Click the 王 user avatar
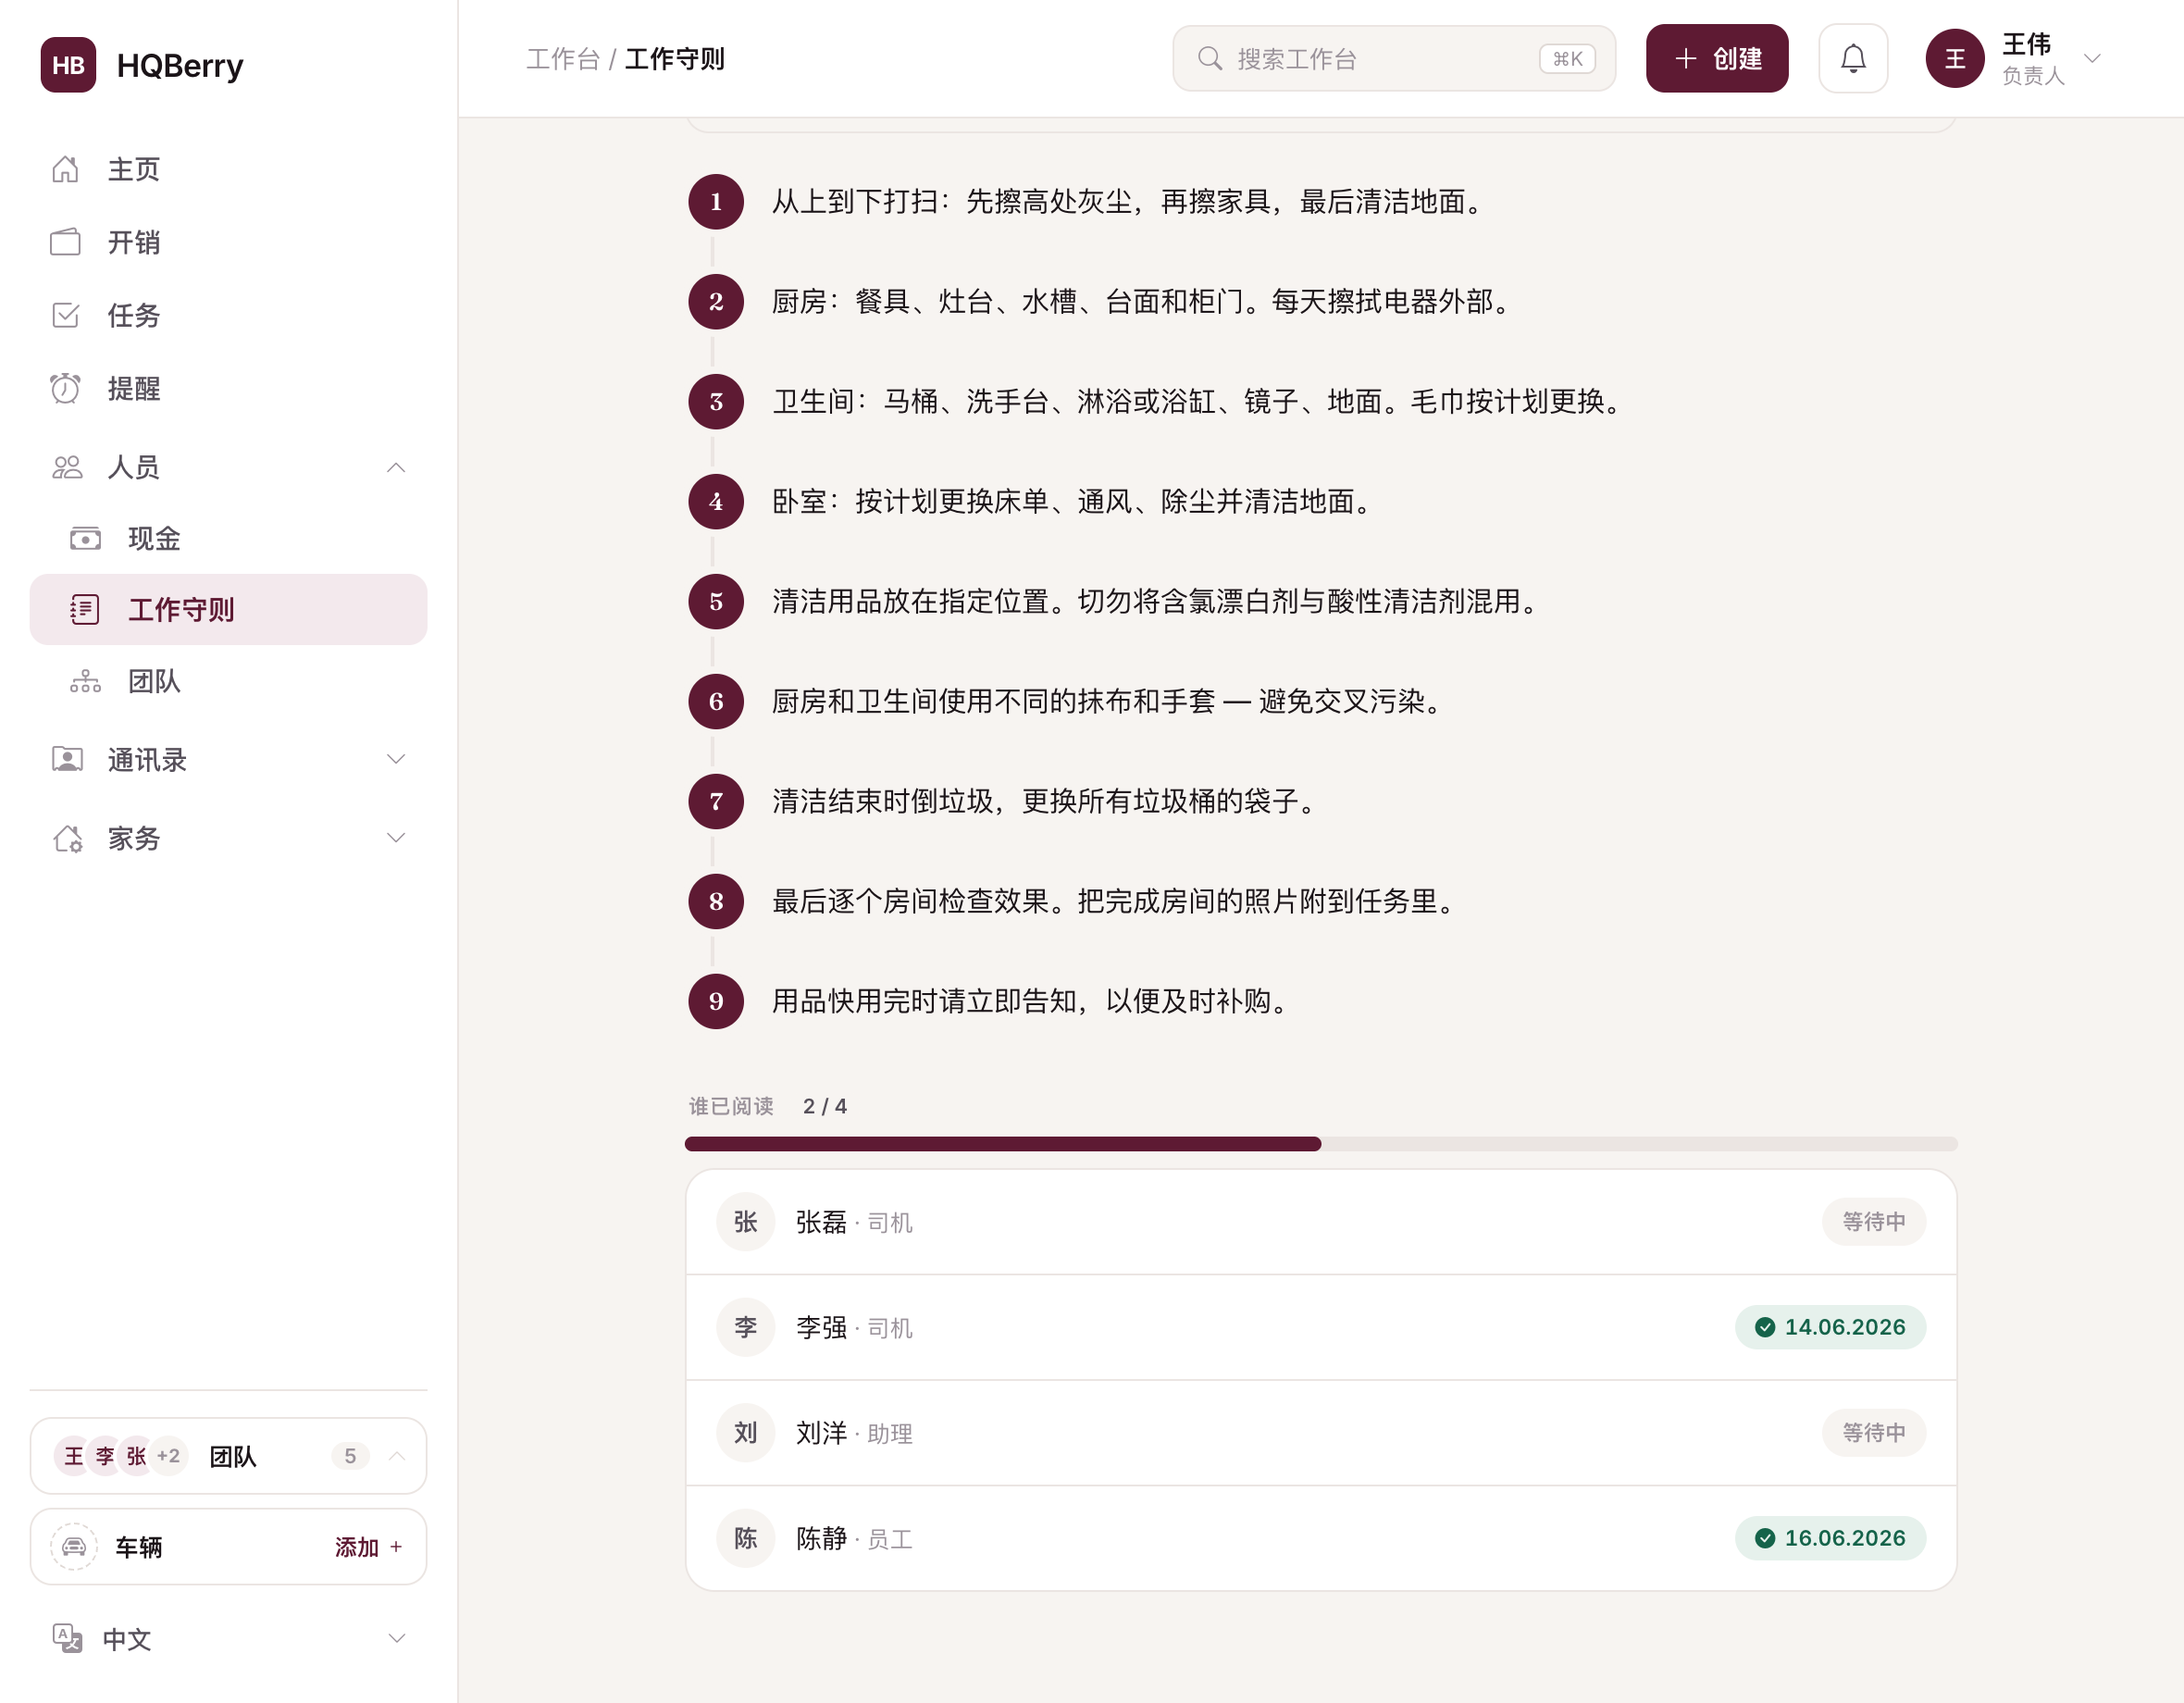Image resolution: width=2184 pixels, height=1703 pixels. [x=1954, y=58]
